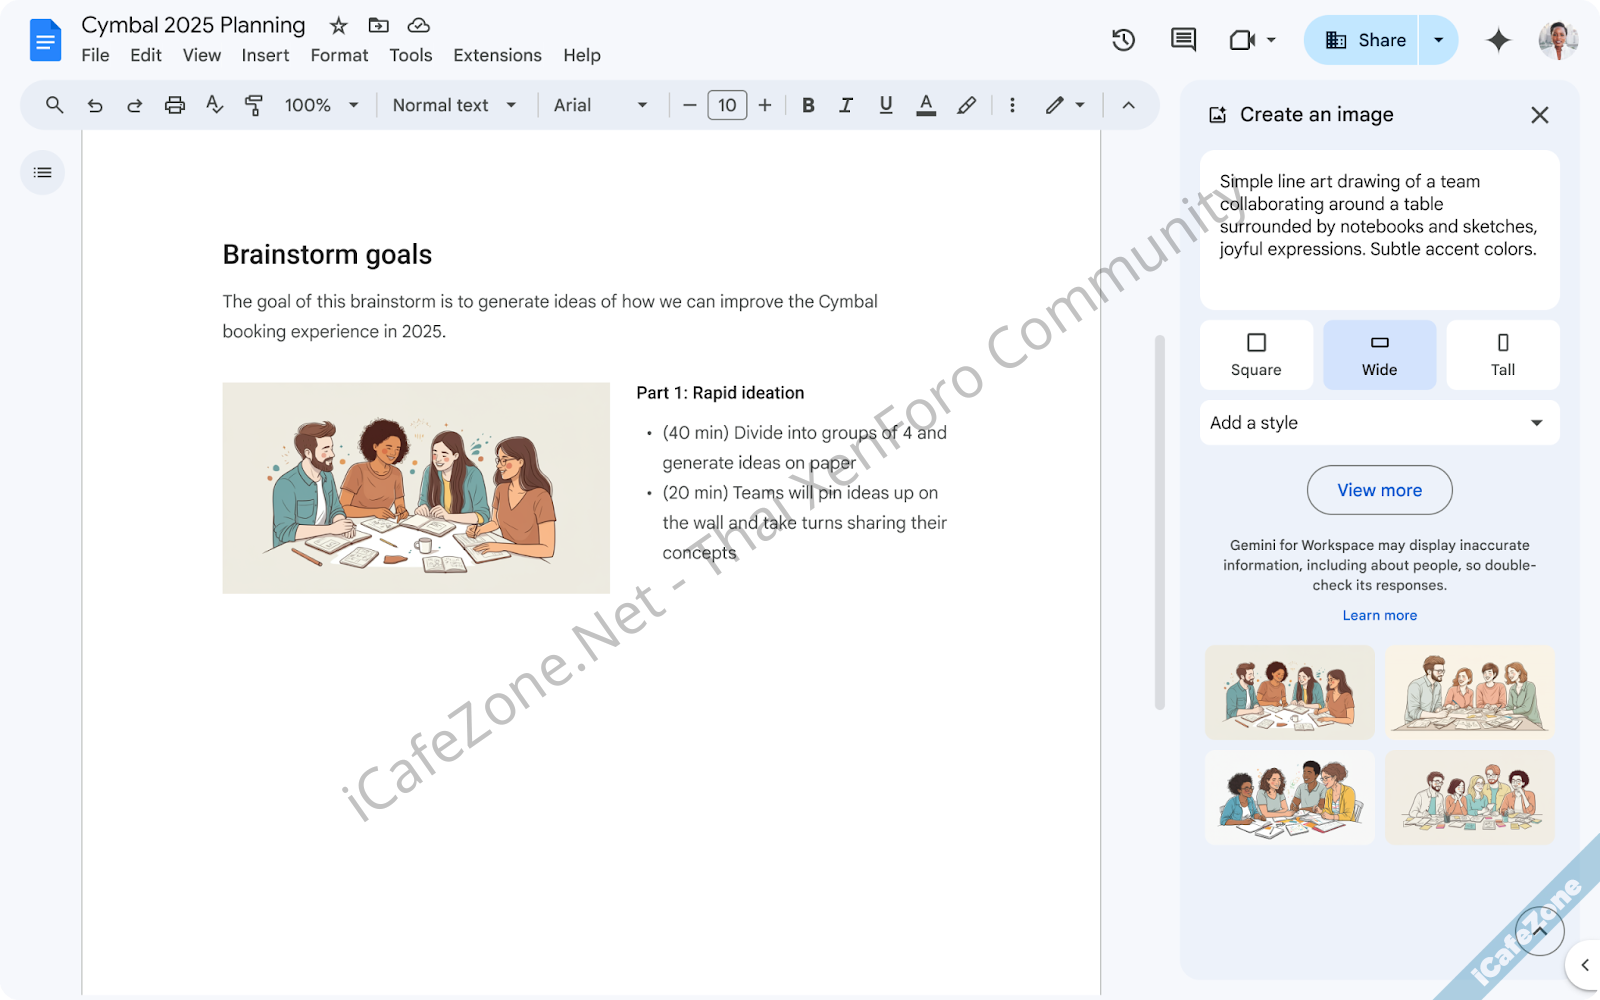The height and width of the screenshot is (1000, 1600).
Task: Show the document outline icon
Action: (42, 173)
